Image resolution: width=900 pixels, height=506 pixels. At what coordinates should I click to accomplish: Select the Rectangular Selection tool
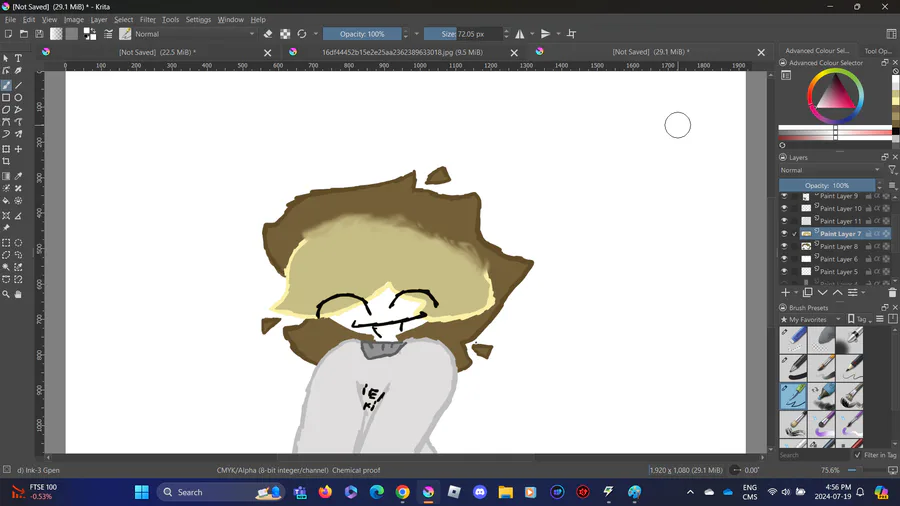[6, 243]
